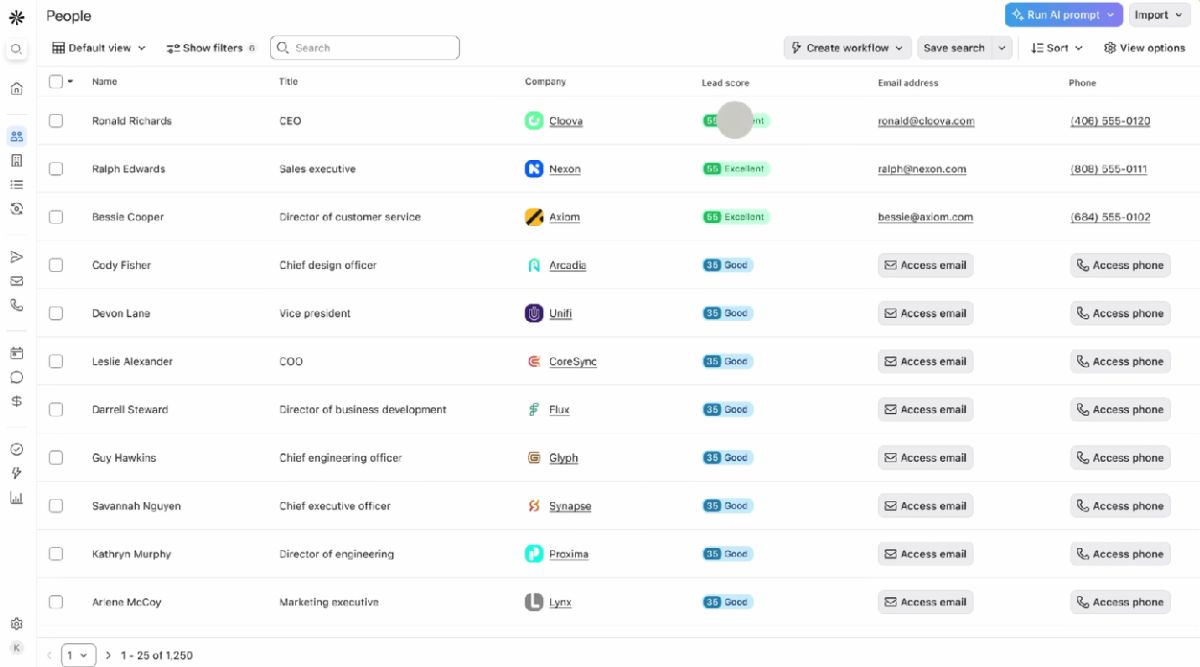1200x667 pixels.
Task: Click Show filters
Action: pyautogui.click(x=210, y=48)
